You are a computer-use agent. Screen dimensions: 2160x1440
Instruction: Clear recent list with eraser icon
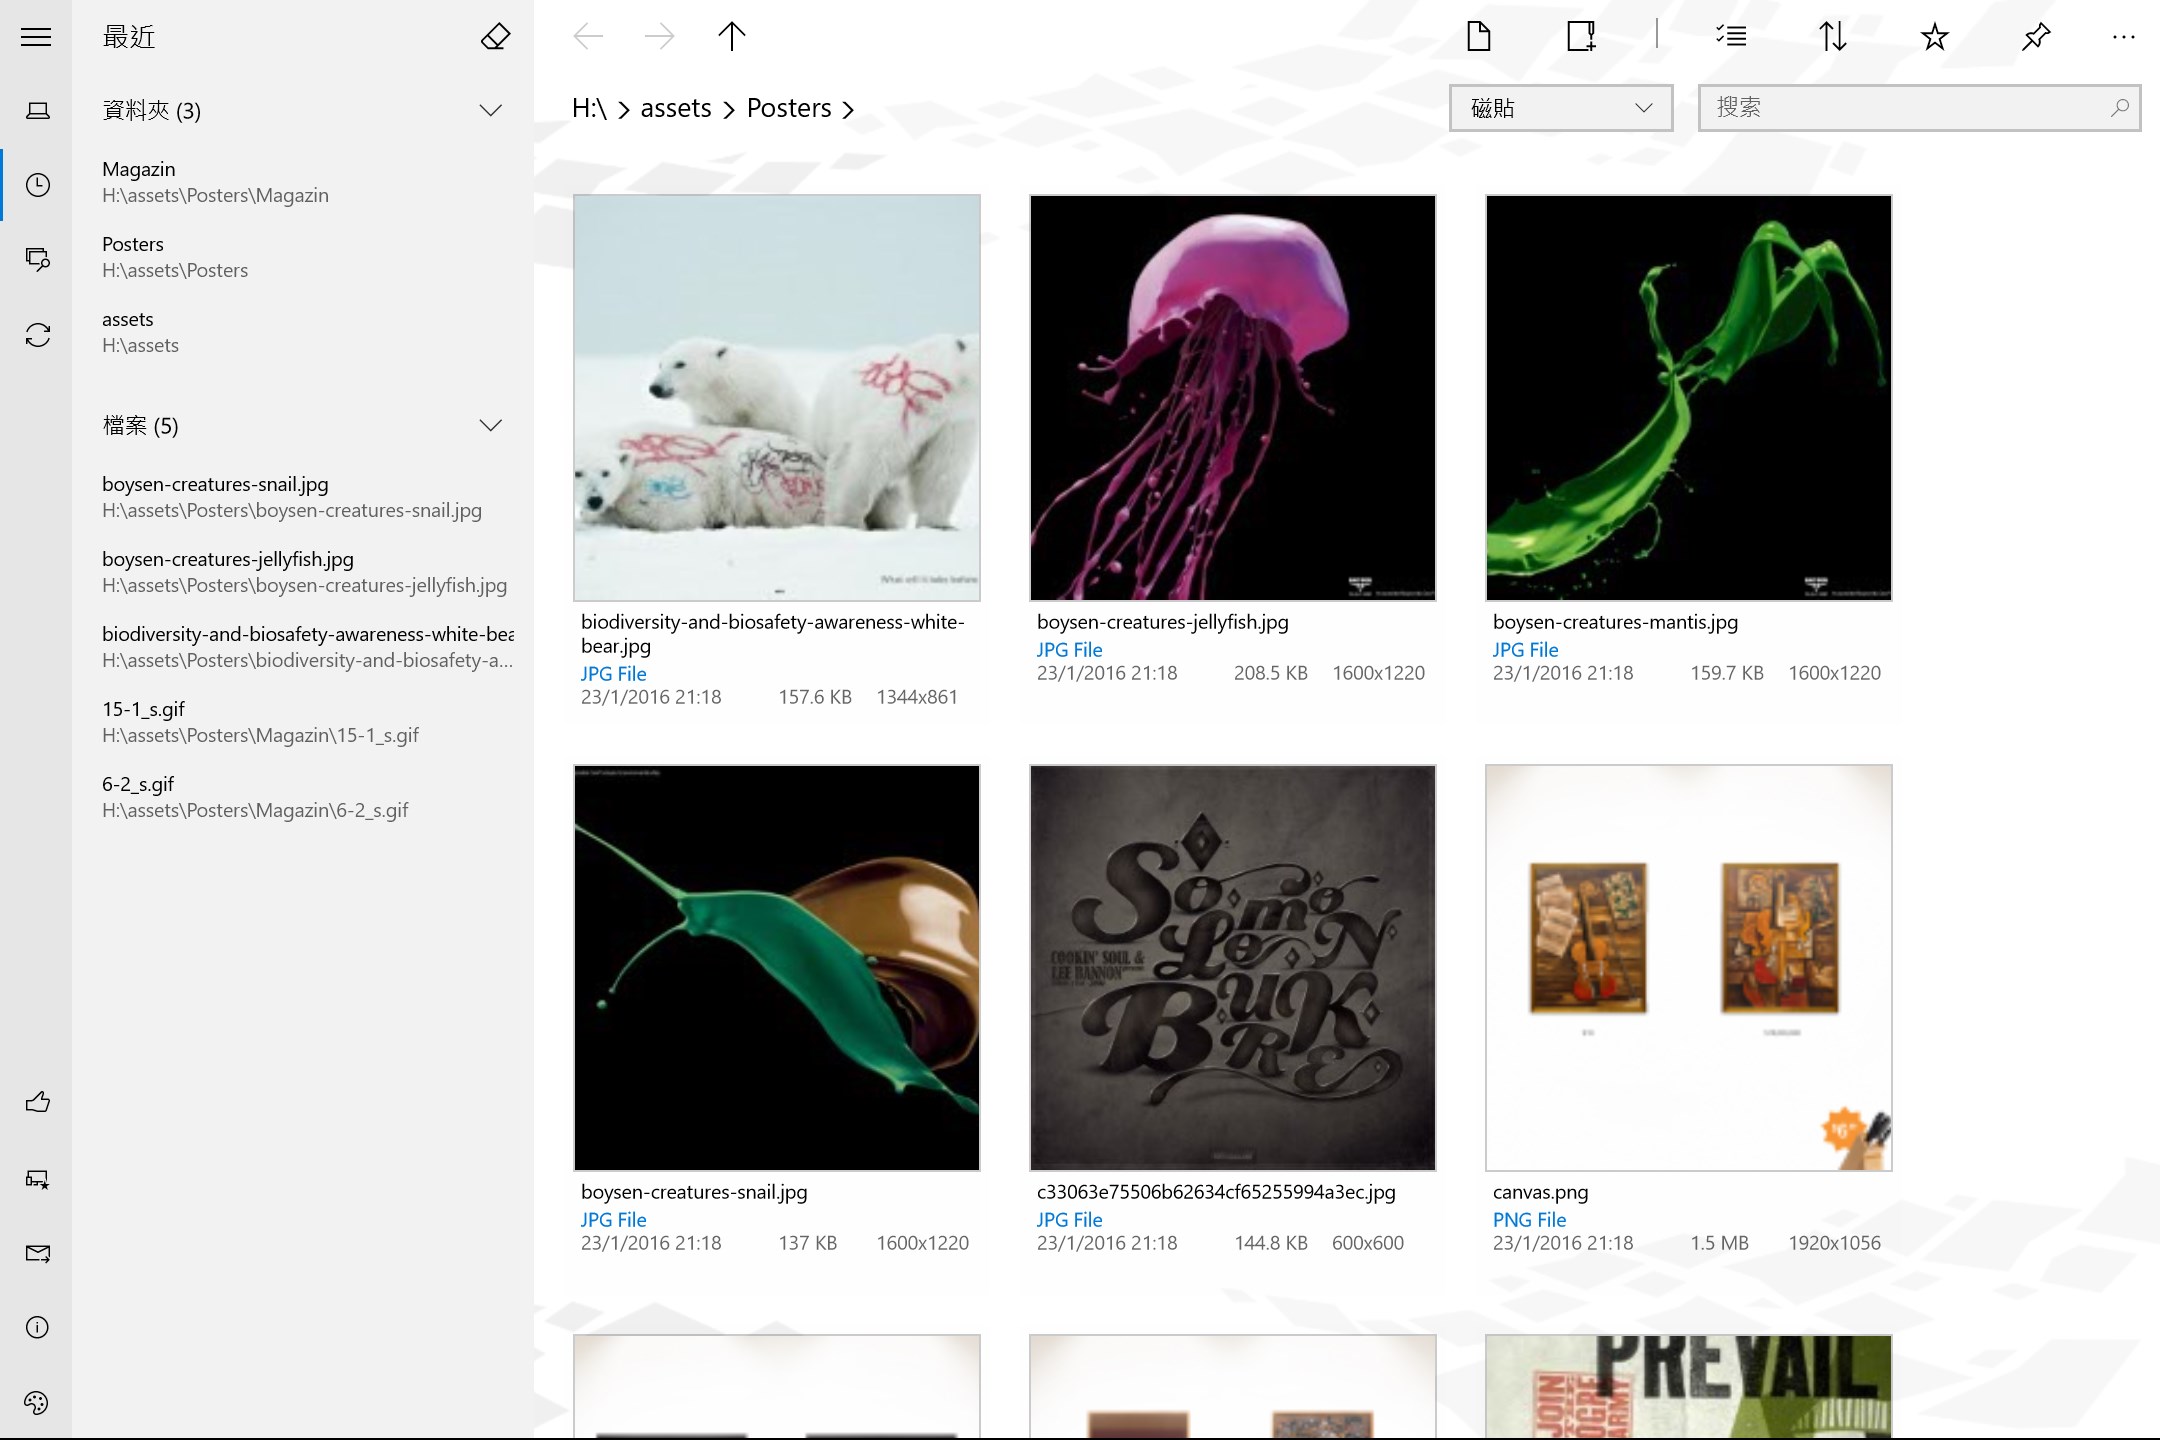coord(495,37)
